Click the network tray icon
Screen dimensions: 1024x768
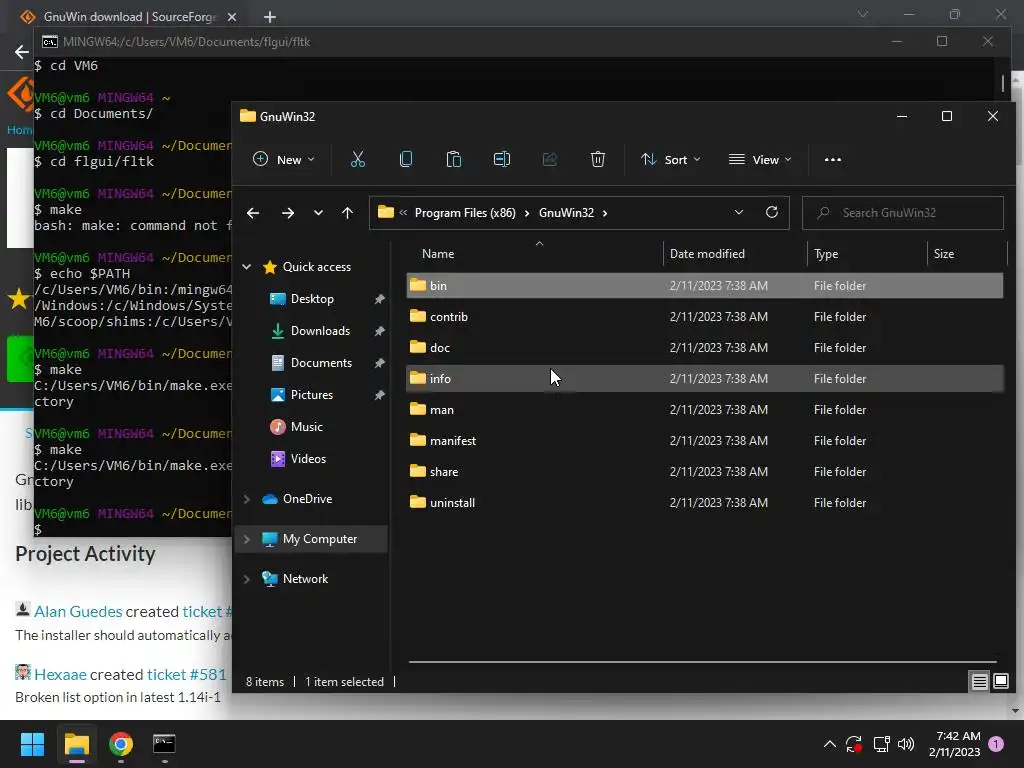[x=881, y=744]
